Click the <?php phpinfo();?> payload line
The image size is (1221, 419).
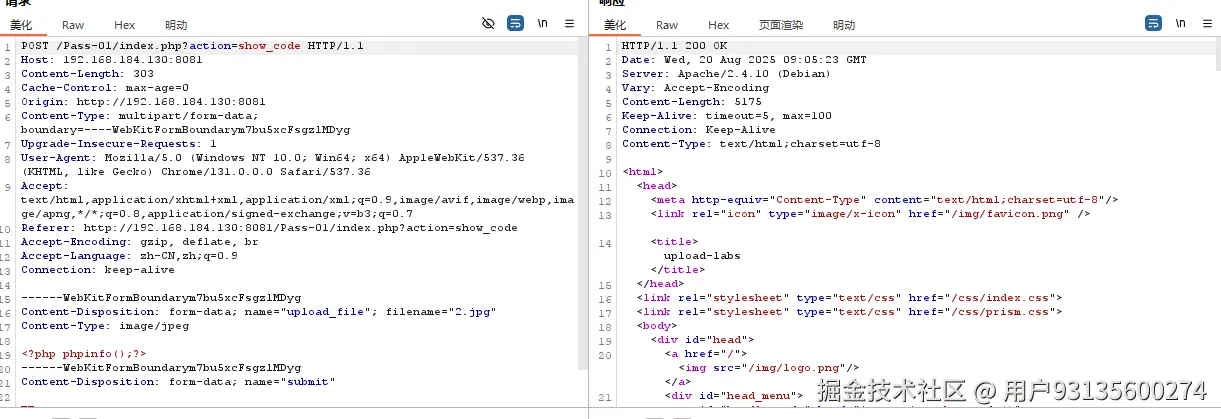pyautogui.click(x=84, y=354)
